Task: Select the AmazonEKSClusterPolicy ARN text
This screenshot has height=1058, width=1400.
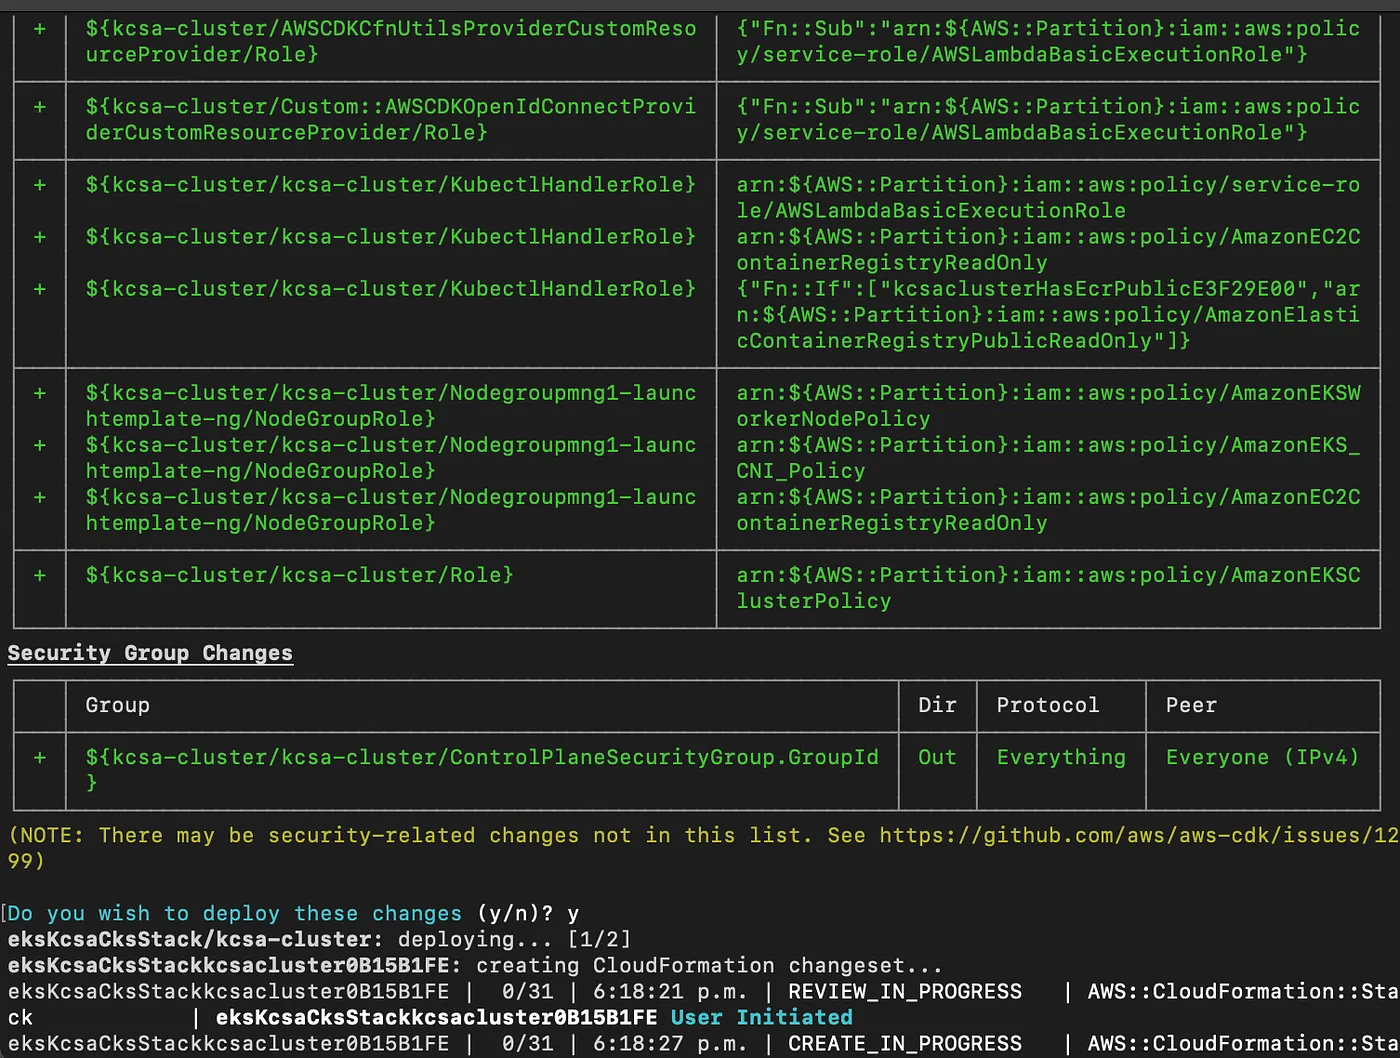Action: pyautogui.click(x=1048, y=588)
